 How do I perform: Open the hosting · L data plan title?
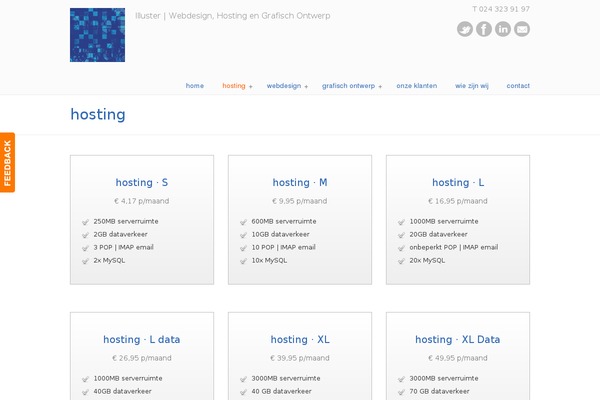142,340
